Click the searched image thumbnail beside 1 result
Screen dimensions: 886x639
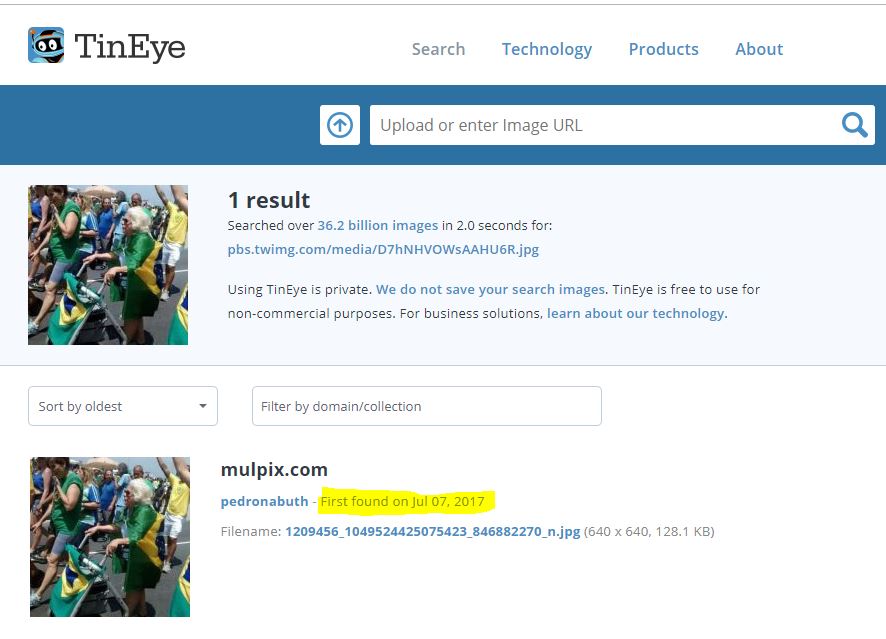[108, 265]
